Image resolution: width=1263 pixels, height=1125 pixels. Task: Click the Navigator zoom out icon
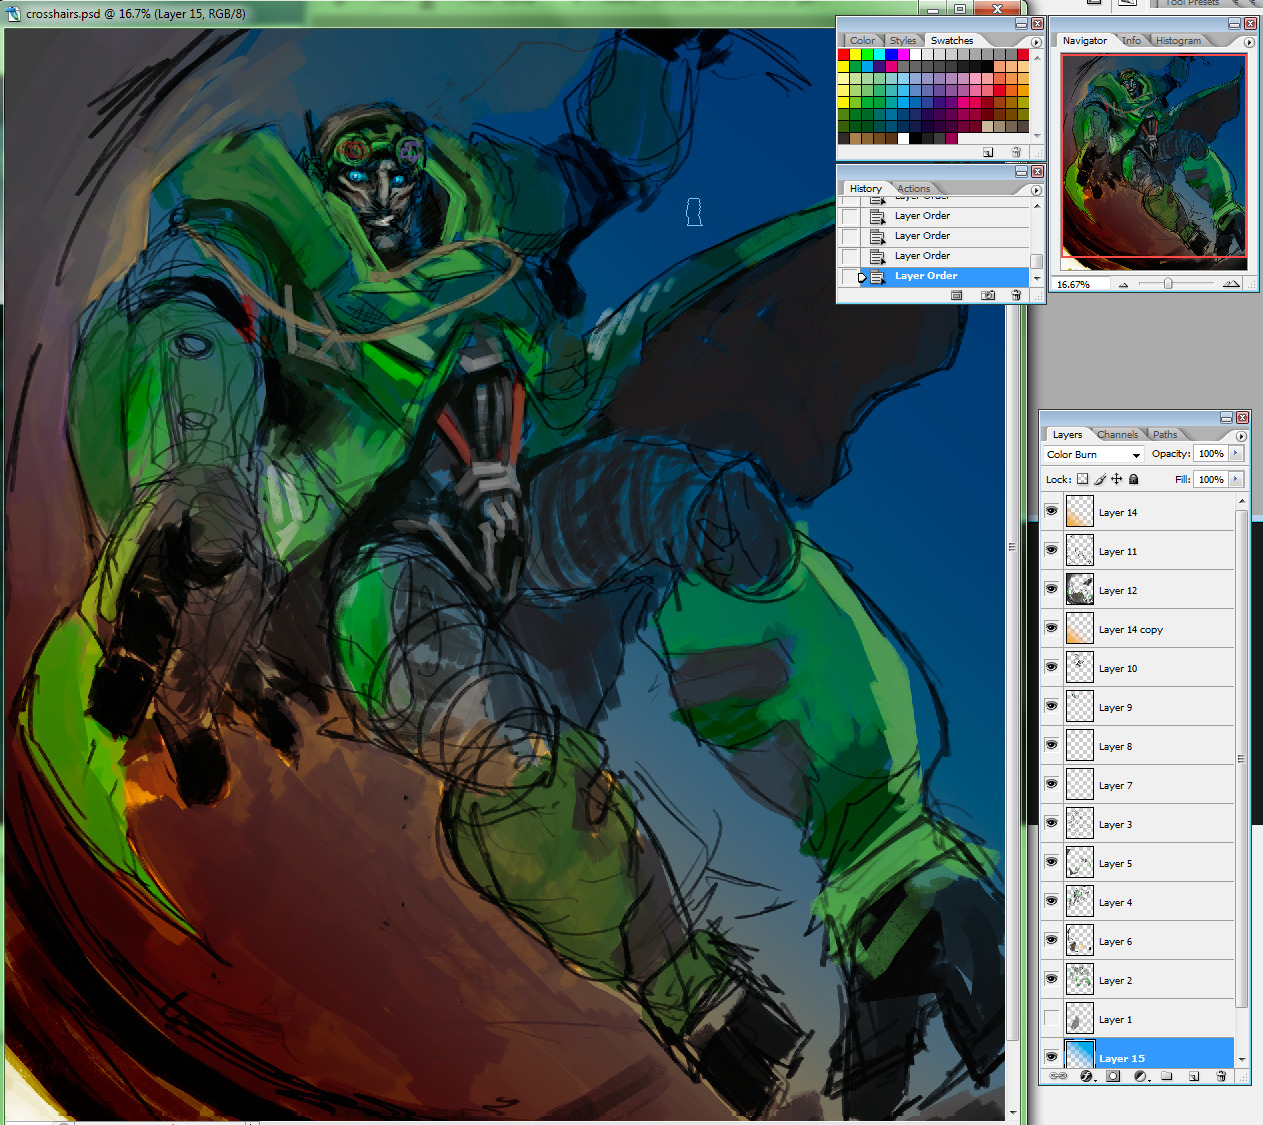click(1123, 284)
